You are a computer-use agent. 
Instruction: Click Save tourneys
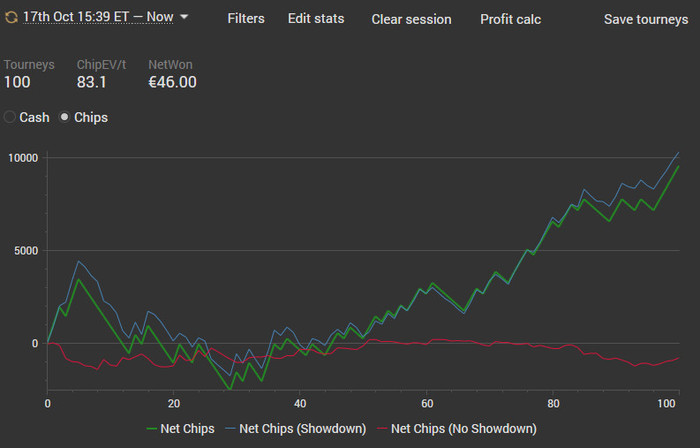pyautogui.click(x=646, y=19)
